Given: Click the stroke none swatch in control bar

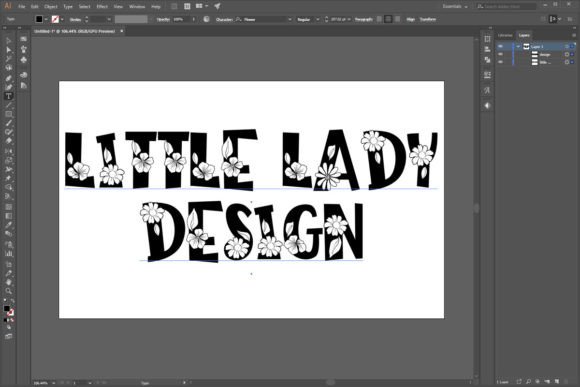Looking at the screenshot, I should [55, 19].
